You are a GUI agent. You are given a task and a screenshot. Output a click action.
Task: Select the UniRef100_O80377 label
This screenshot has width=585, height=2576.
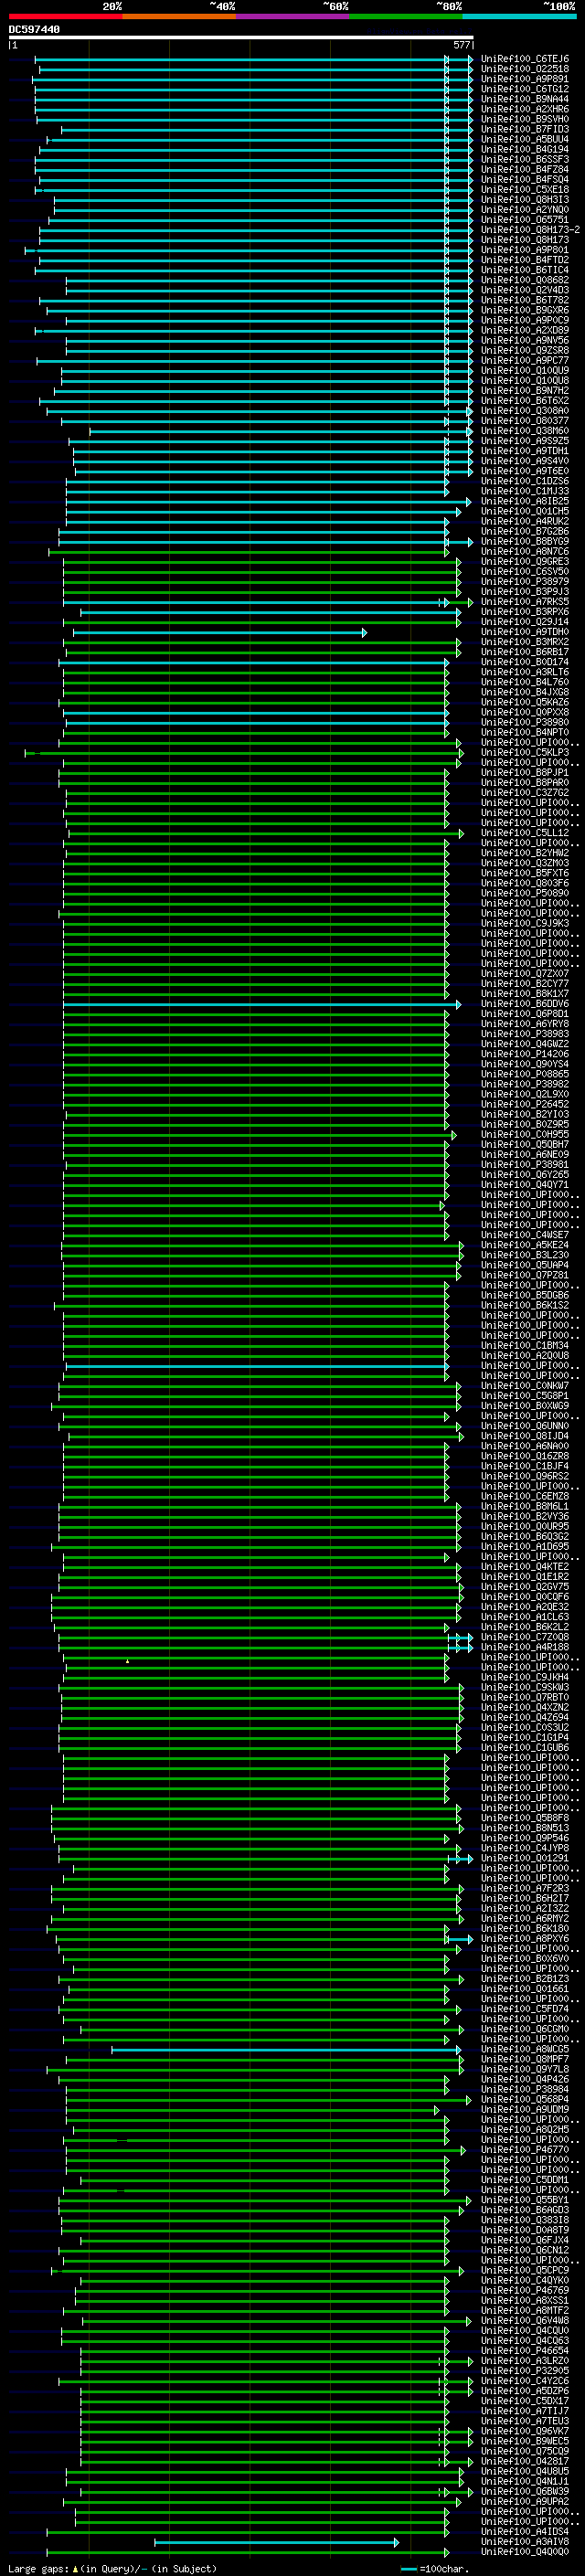(x=524, y=421)
